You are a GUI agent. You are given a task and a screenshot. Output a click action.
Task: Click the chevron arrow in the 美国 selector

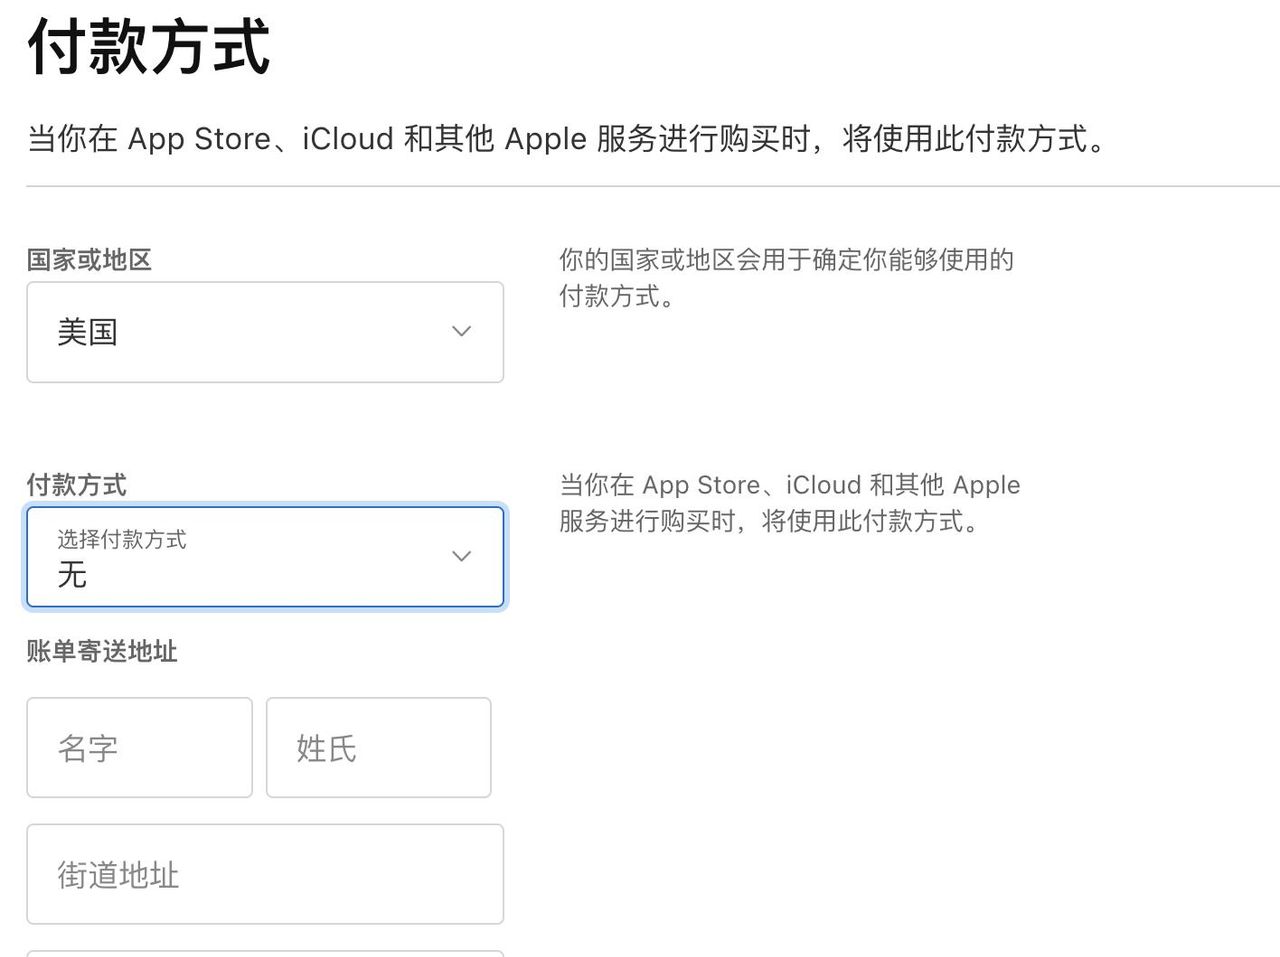[461, 331]
